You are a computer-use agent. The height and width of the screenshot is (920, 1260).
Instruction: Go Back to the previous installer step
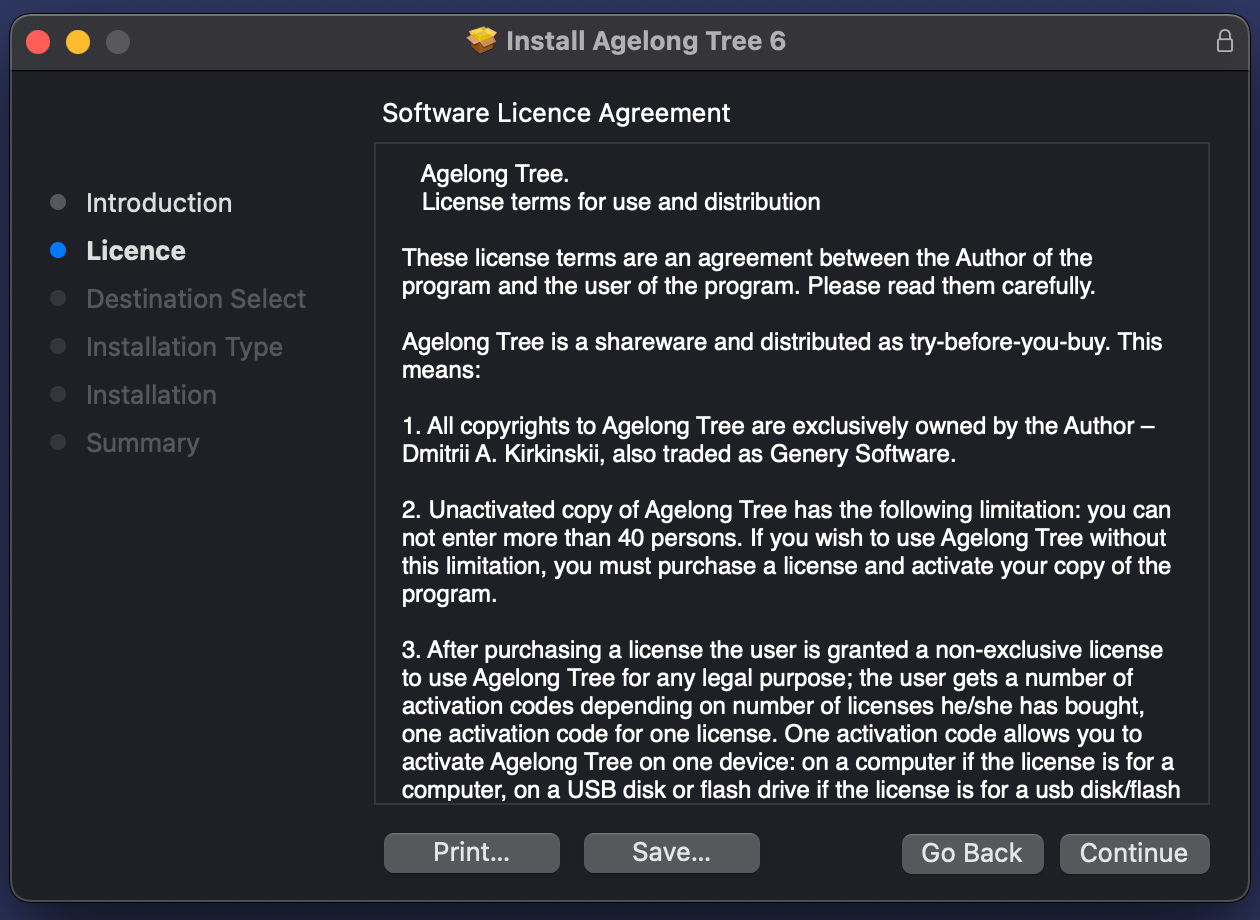[972, 854]
